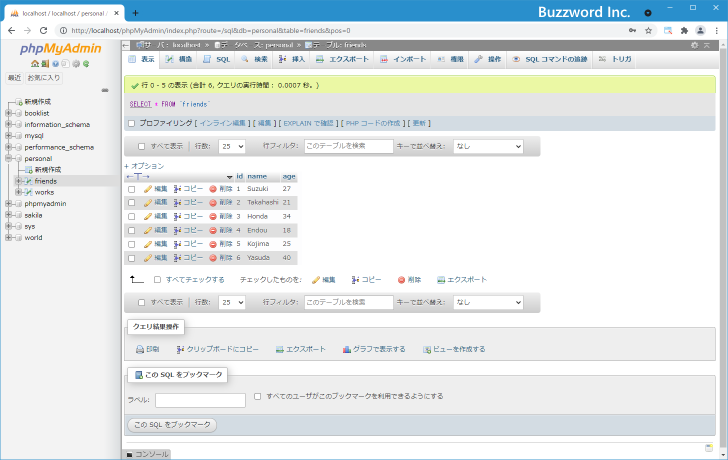Click create view (ビューを作成する) icon
This screenshot has width=728, height=460.
click(x=427, y=350)
